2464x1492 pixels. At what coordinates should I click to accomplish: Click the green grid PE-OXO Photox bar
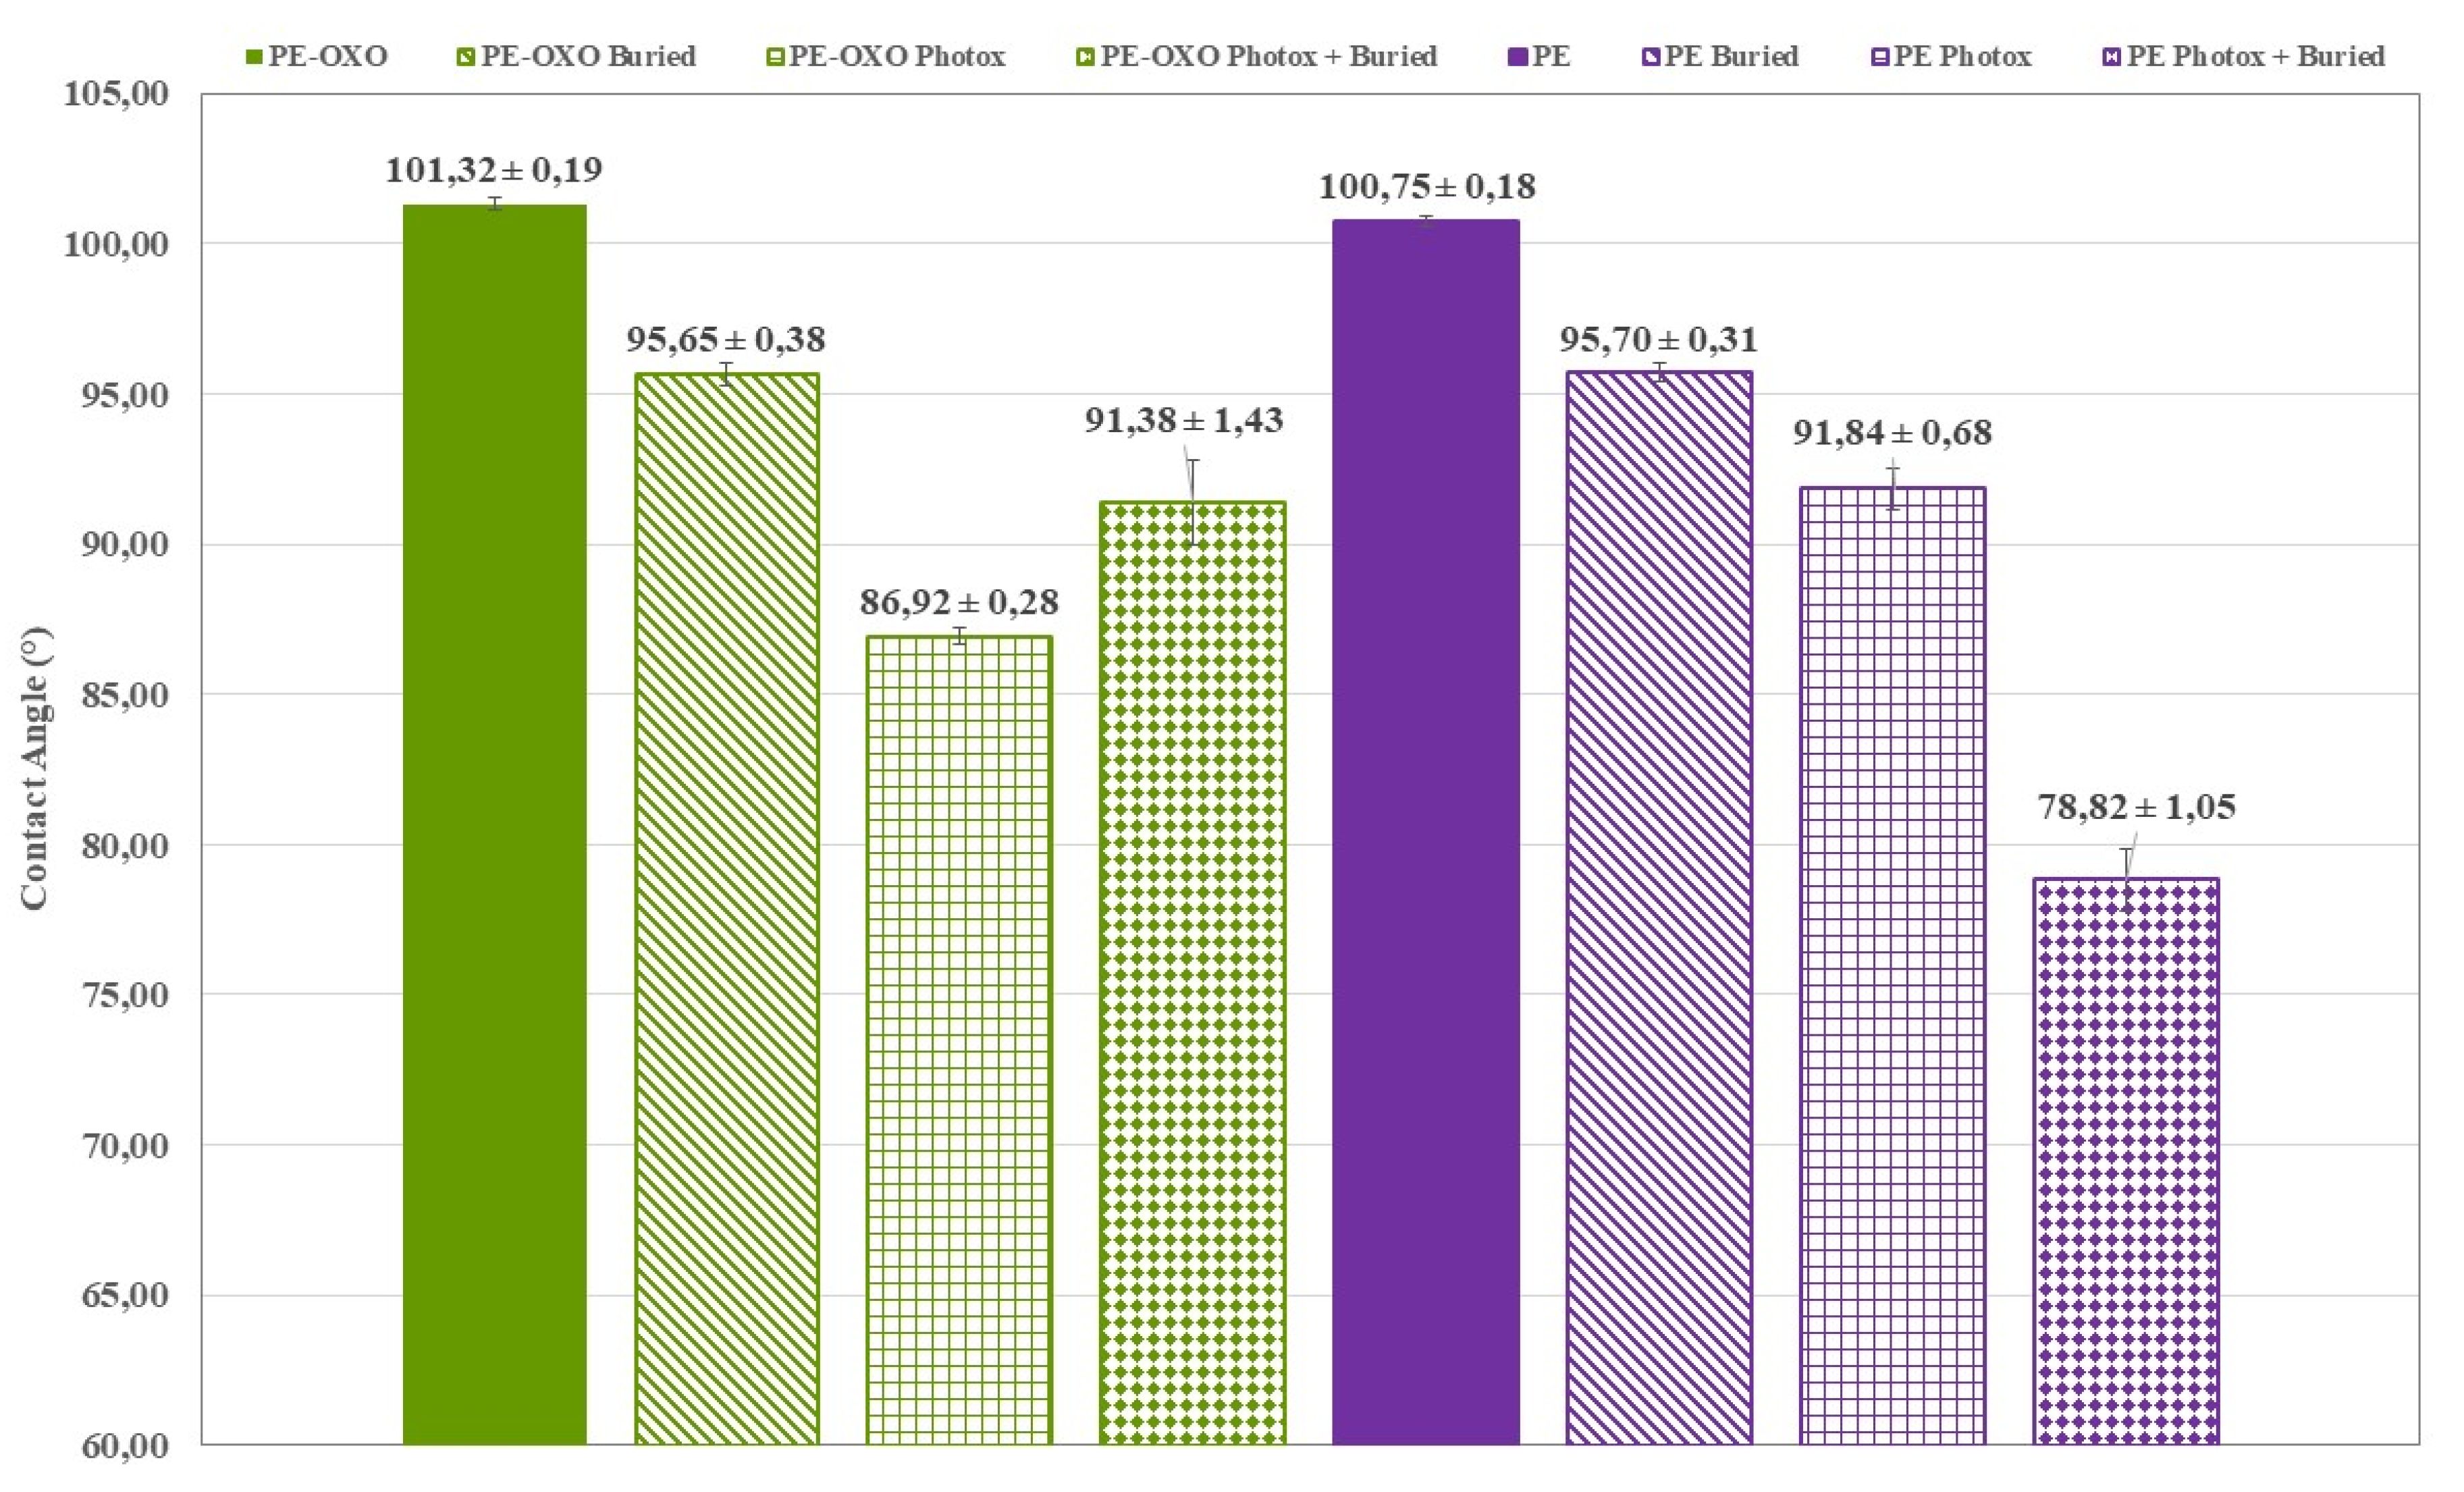point(959,1040)
